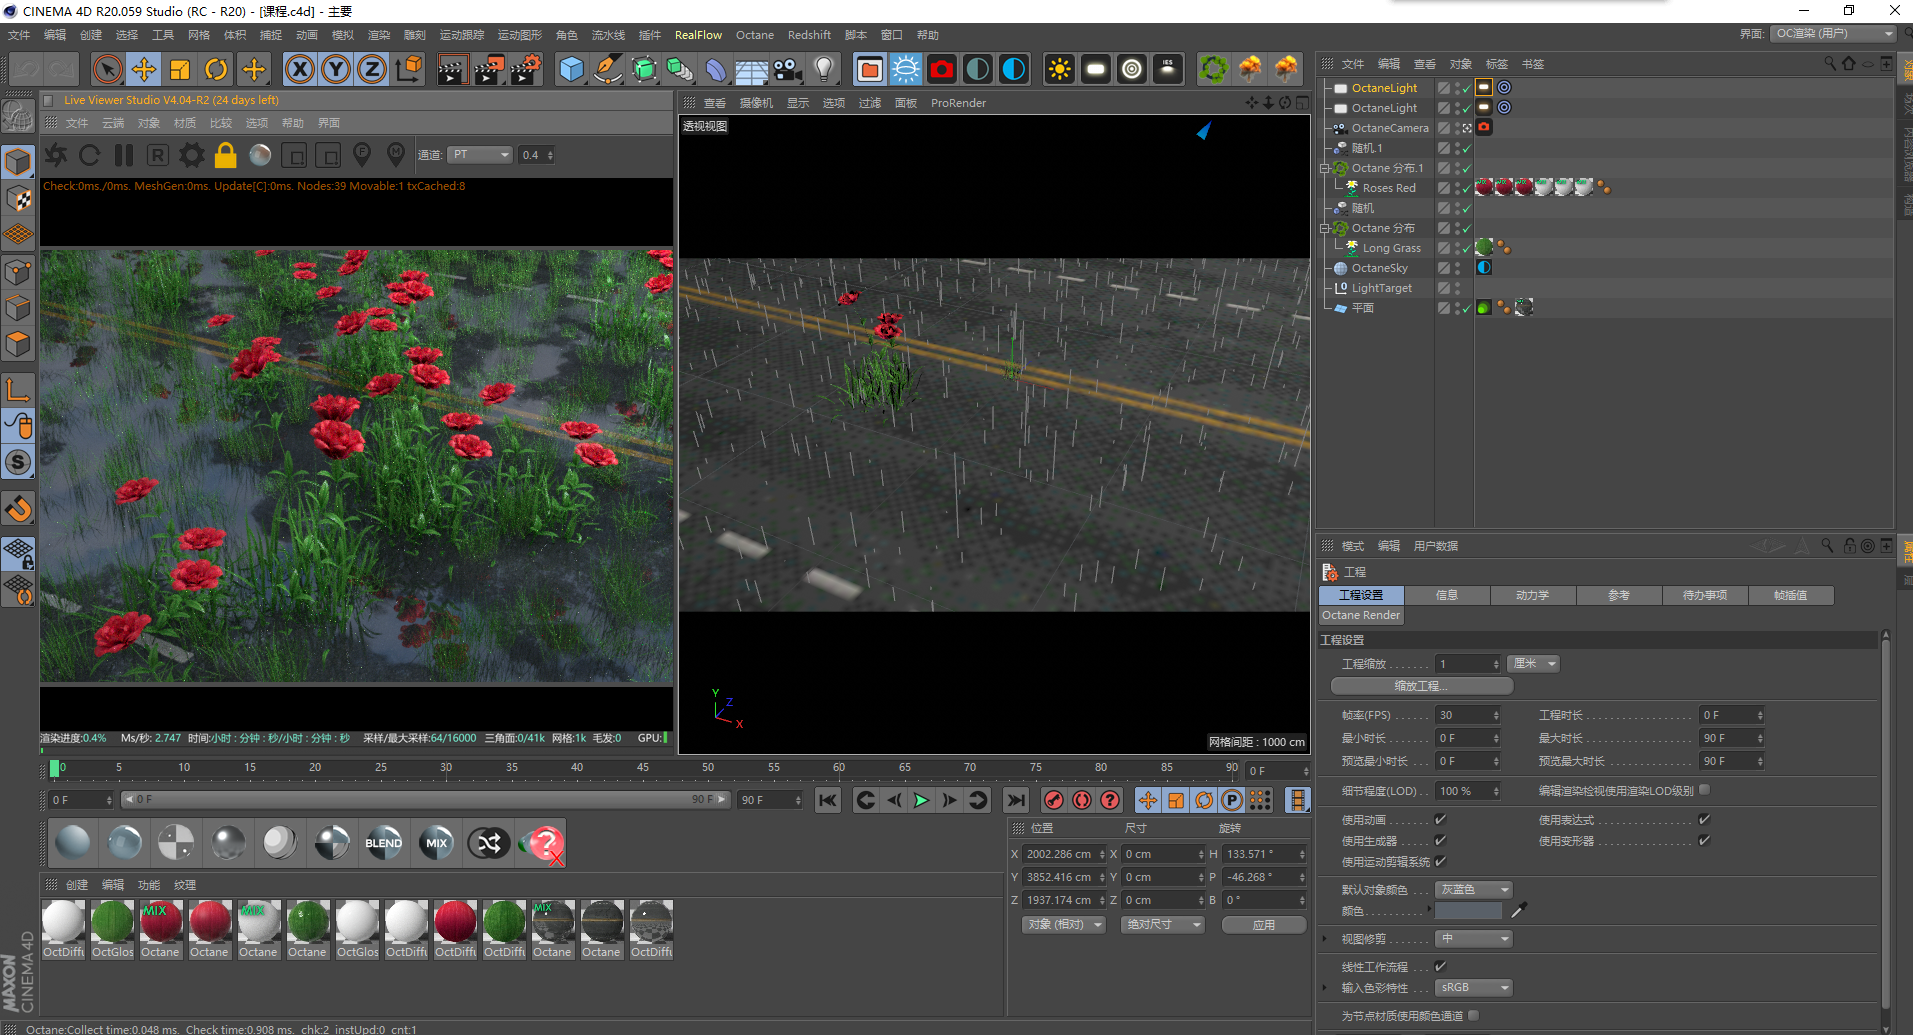Toggle 使用动画 checkbox
The width and height of the screenshot is (1913, 1035).
point(1441,819)
